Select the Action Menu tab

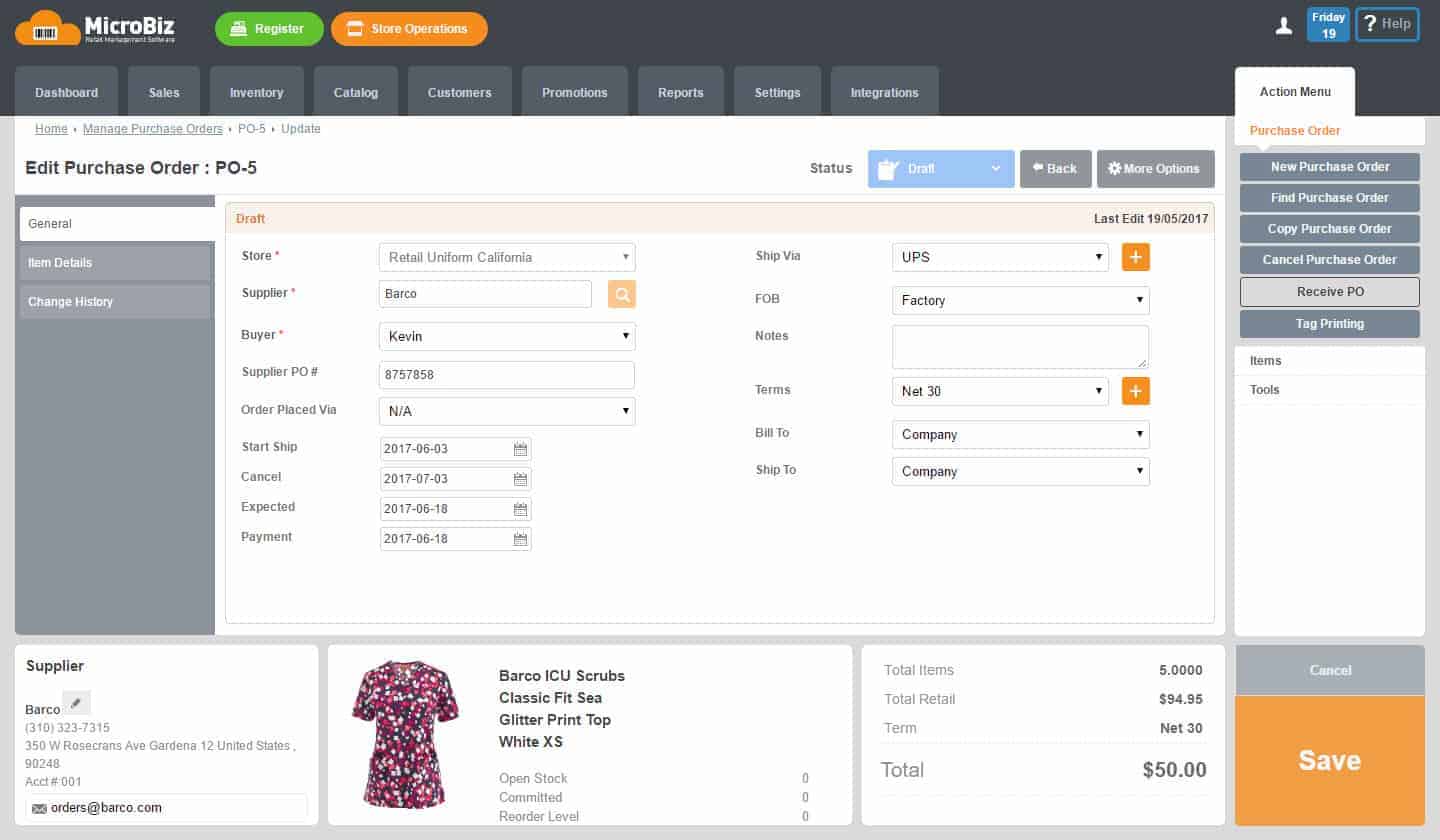(x=1295, y=92)
